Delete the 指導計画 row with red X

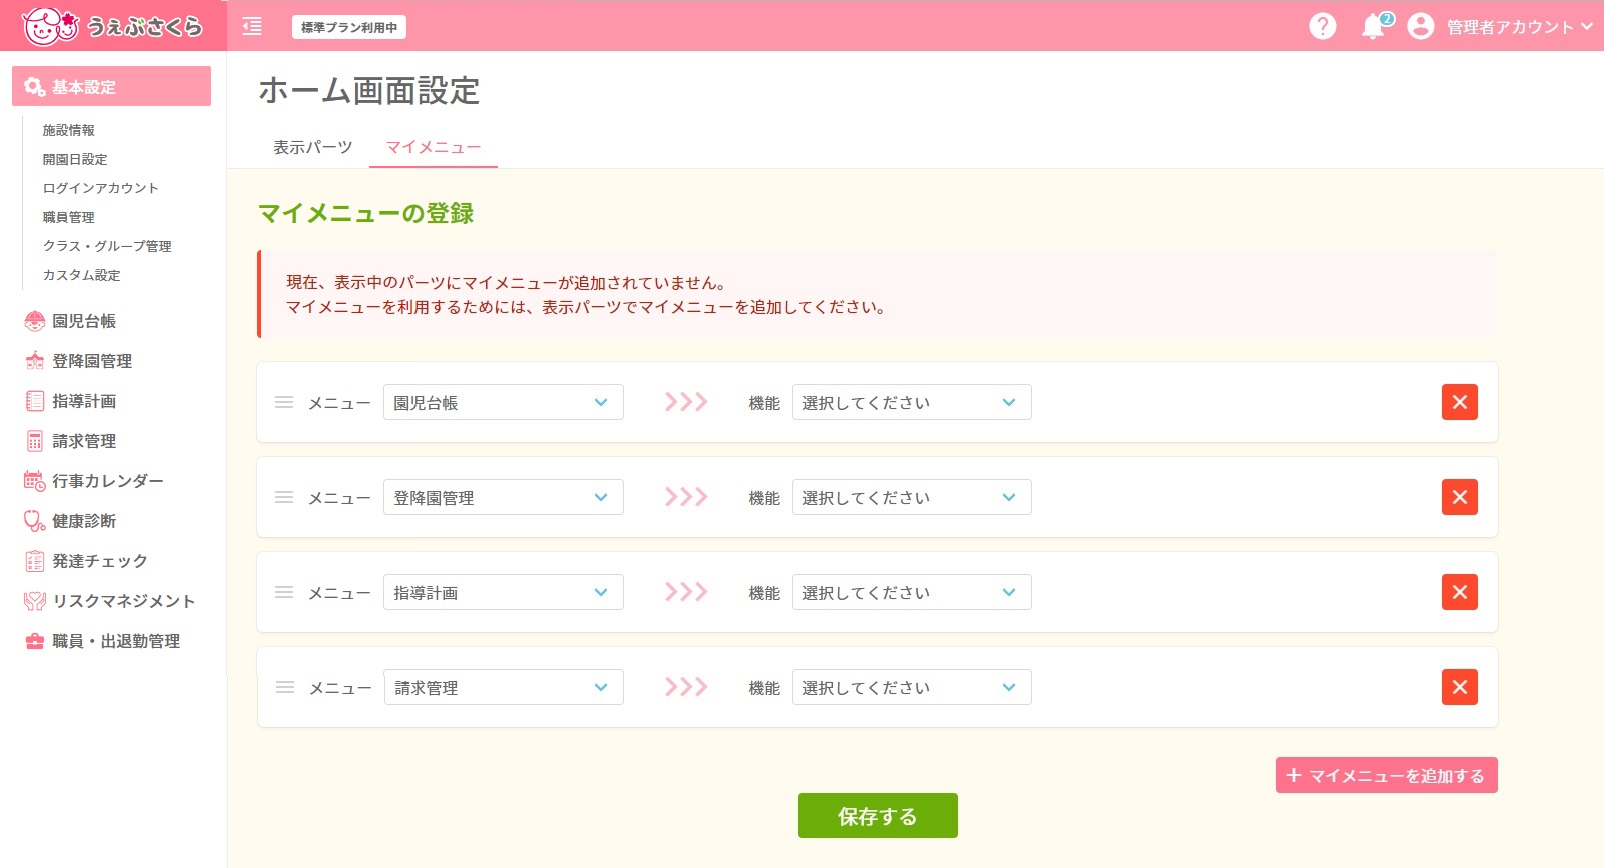tap(1460, 592)
